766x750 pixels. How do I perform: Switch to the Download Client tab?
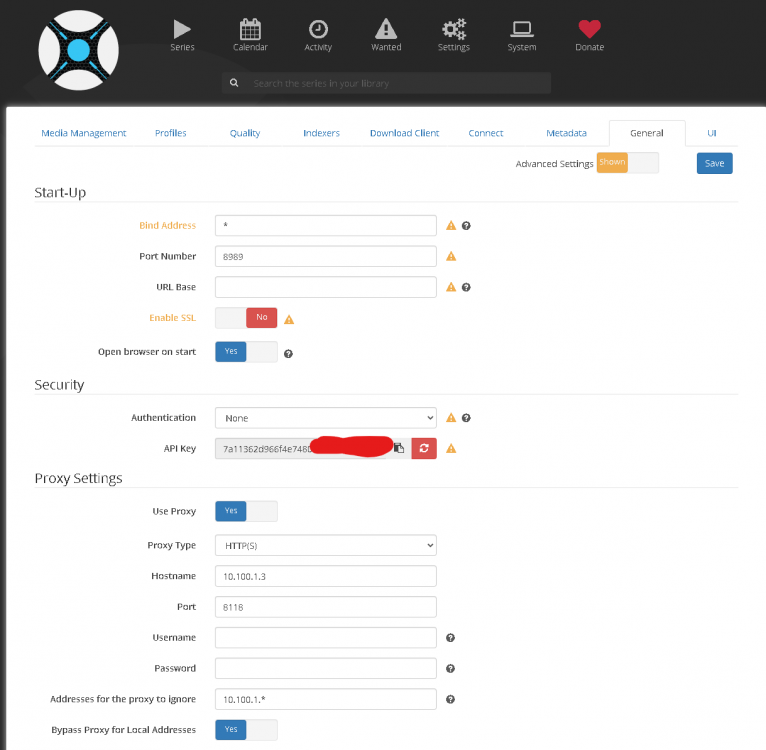[x=404, y=133]
